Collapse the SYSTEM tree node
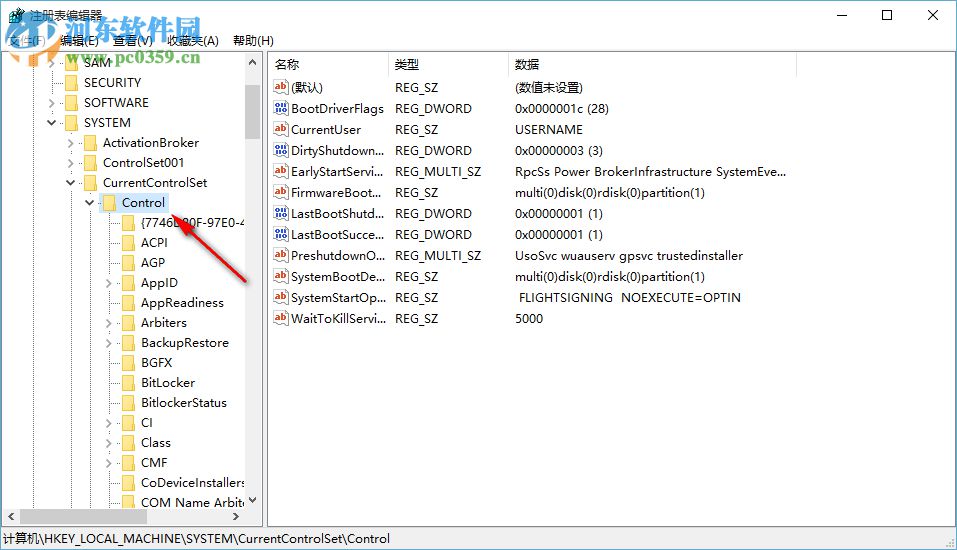Screen dimensions: 957x550 click(52, 123)
